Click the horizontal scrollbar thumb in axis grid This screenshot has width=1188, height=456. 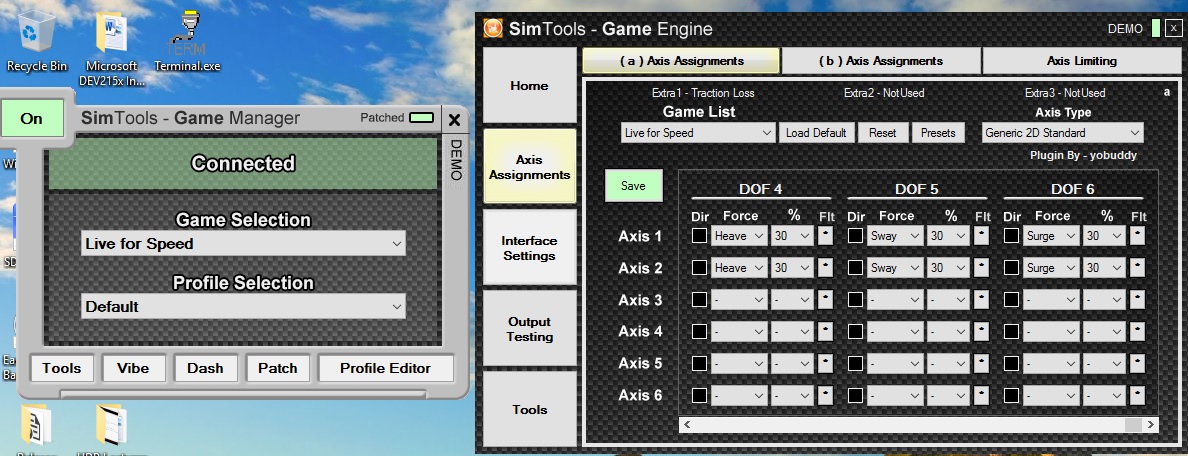tap(1133, 425)
